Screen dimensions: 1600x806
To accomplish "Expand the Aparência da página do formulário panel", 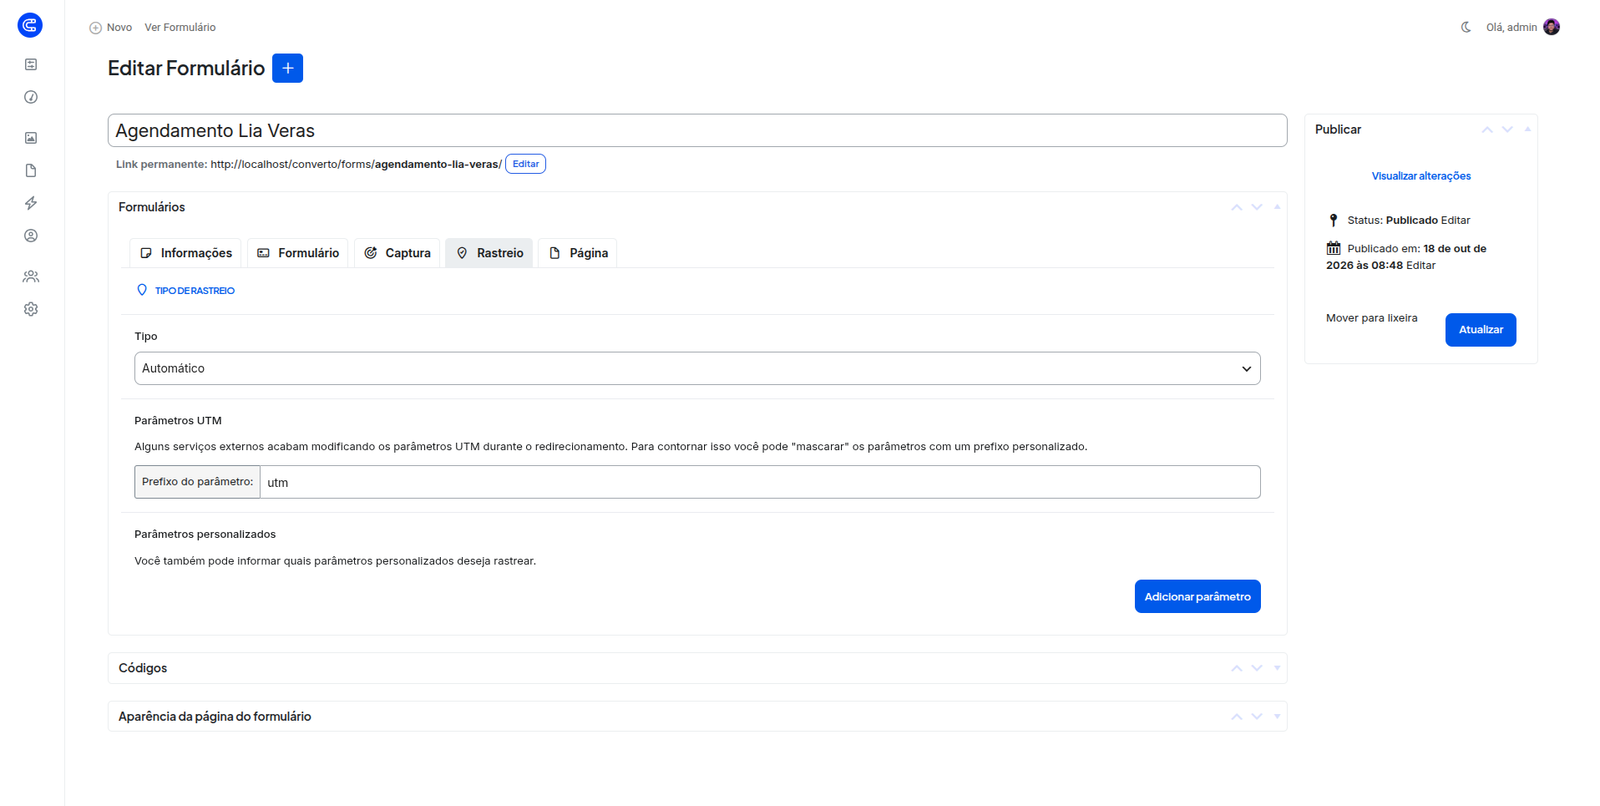I will [x=1277, y=716].
